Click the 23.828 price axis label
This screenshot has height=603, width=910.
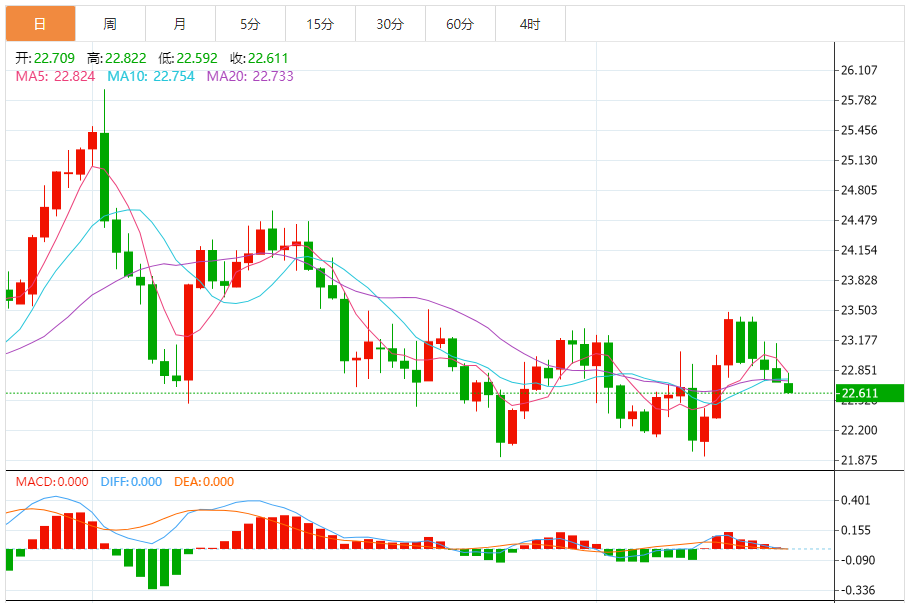point(860,280)
